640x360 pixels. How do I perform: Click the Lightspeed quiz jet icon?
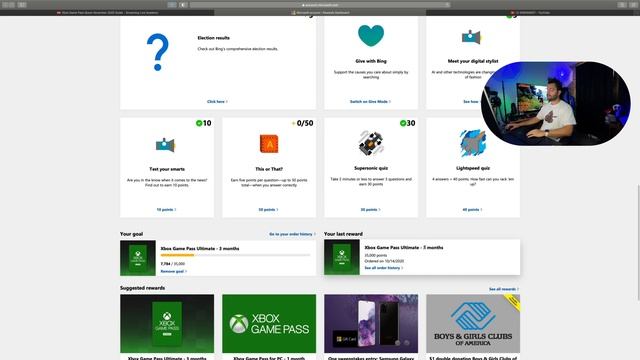473,143
